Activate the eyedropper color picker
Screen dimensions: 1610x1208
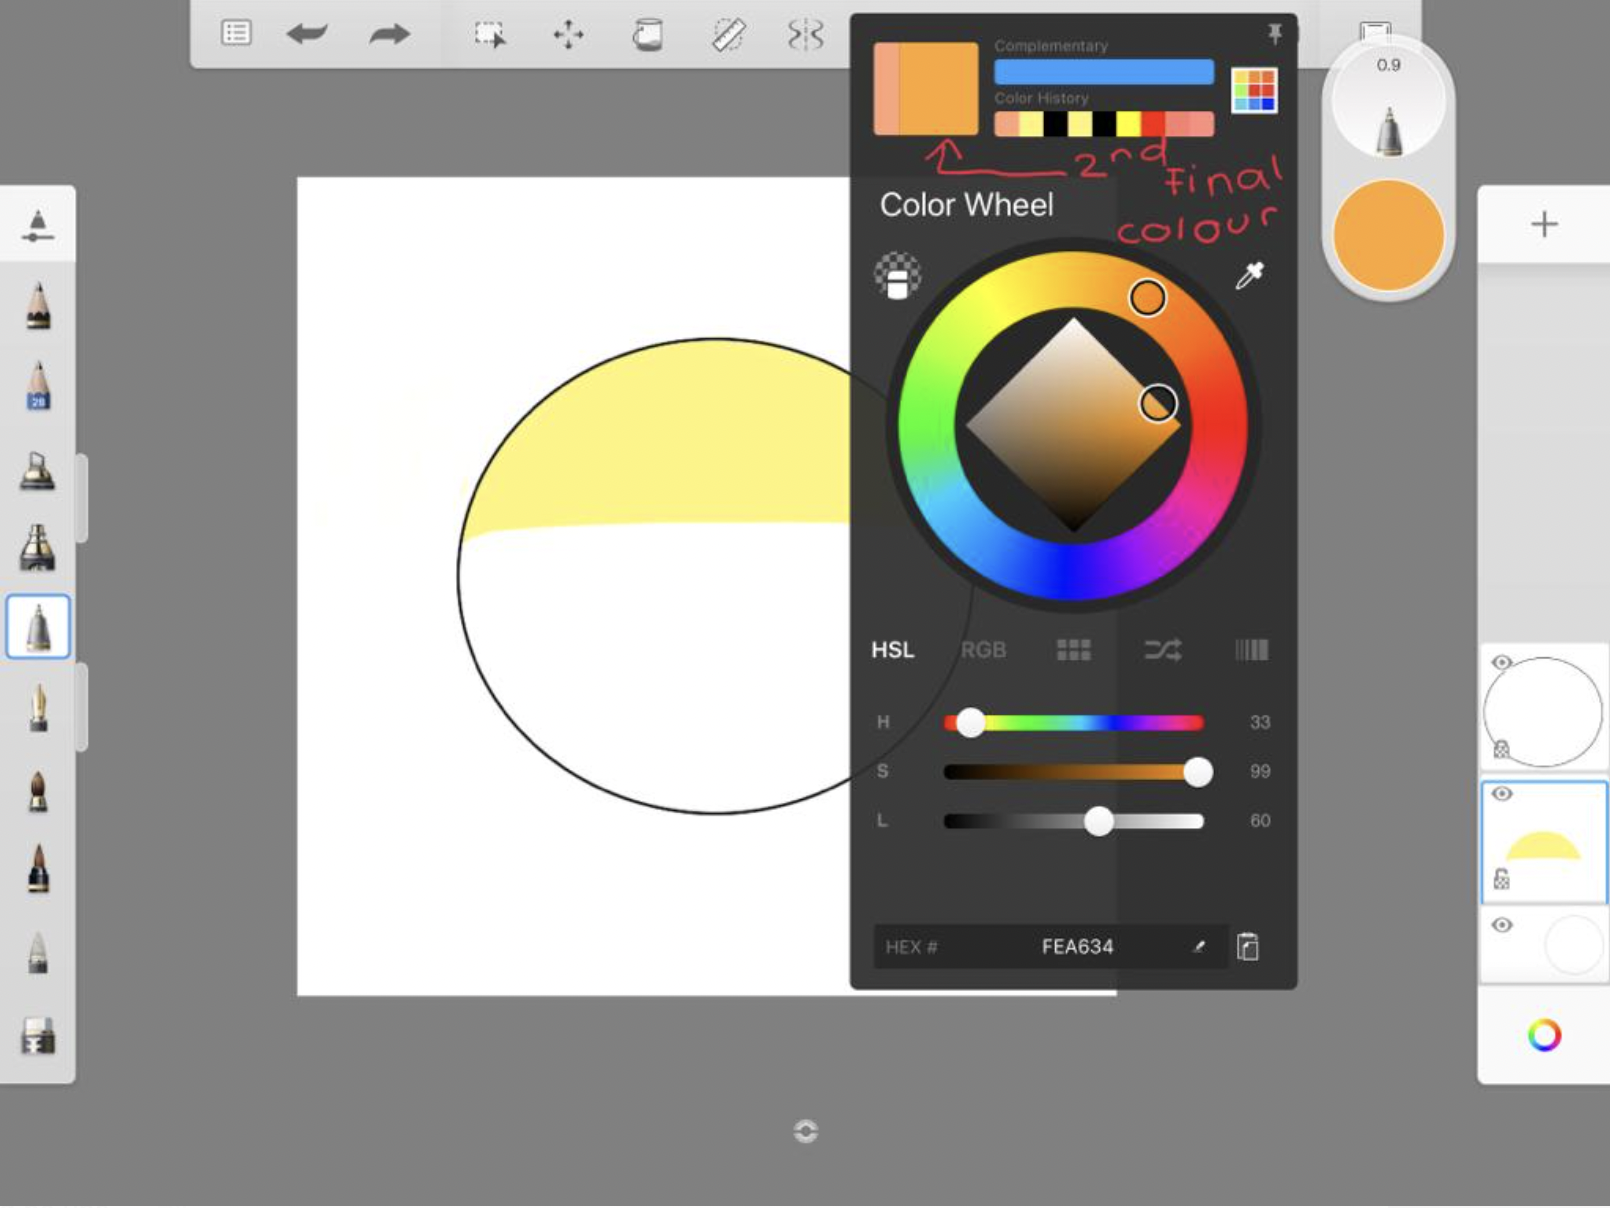(1249, 275)
